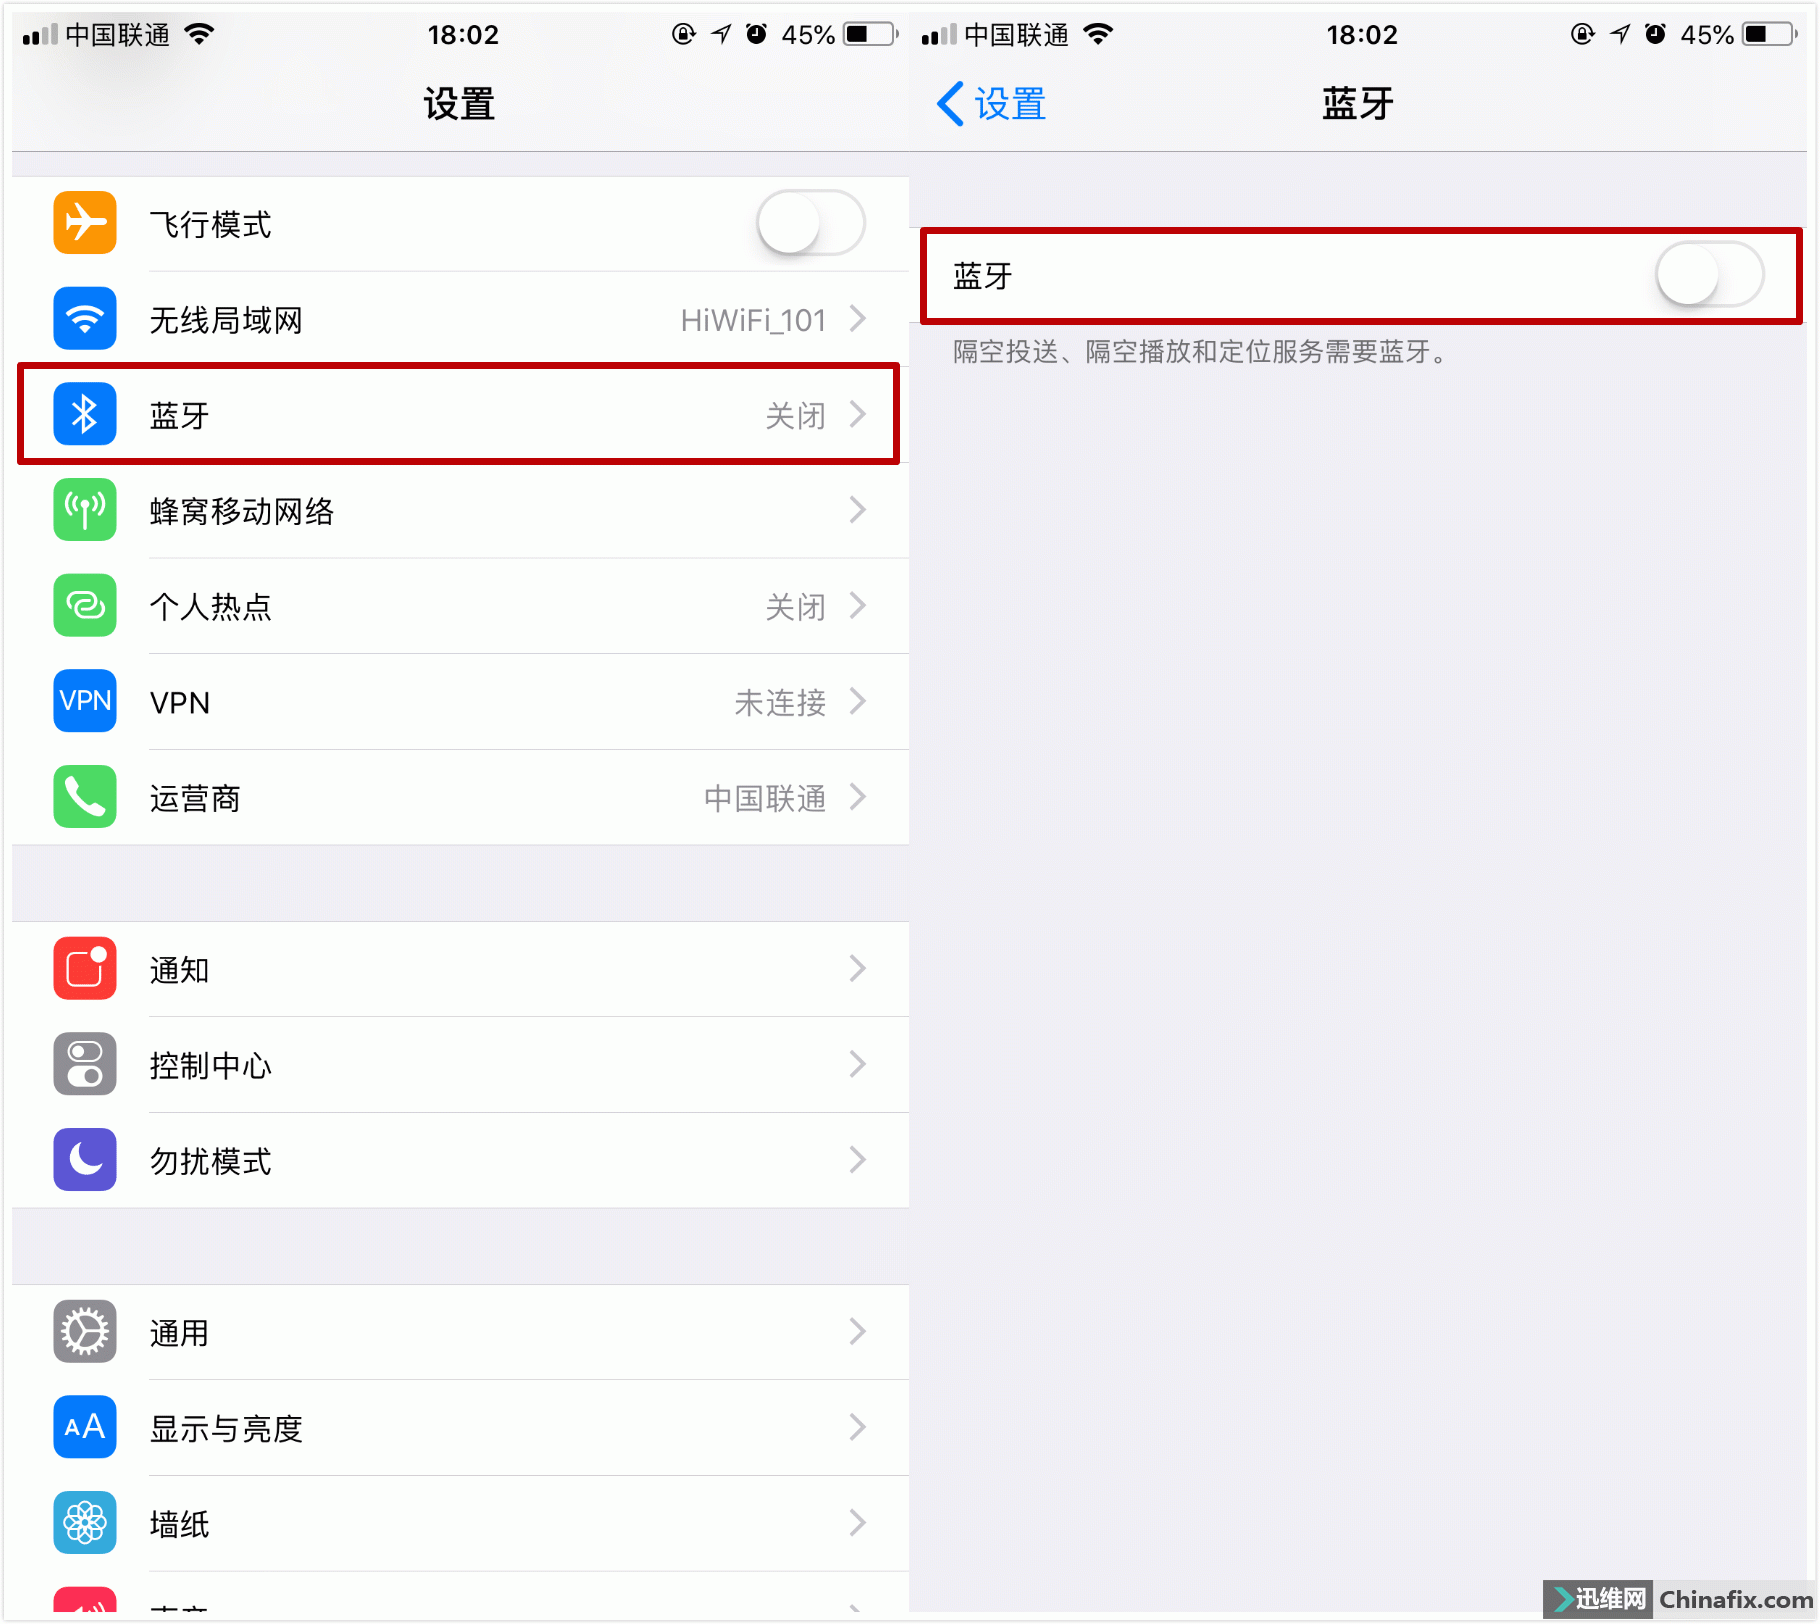Tap the green phone Carrier icon

click(85, 797)
